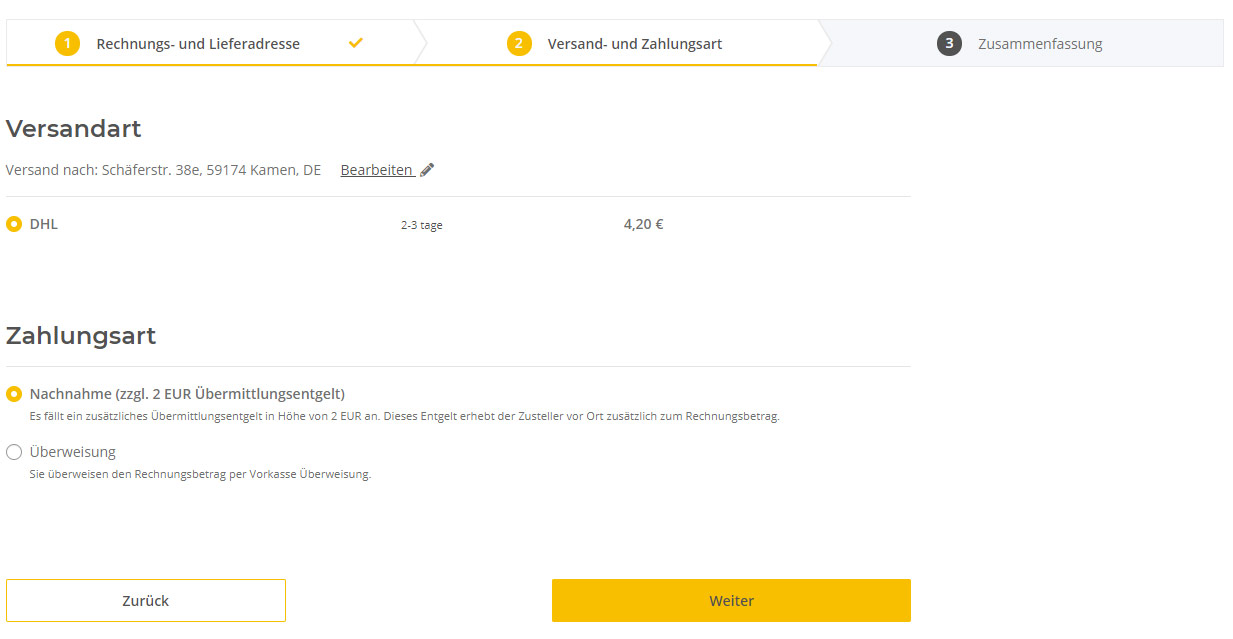Go to Versand- und Zahlungsart step label
Image resolution: width=1233 pixels, height=639 pixels.
point(635,44)
